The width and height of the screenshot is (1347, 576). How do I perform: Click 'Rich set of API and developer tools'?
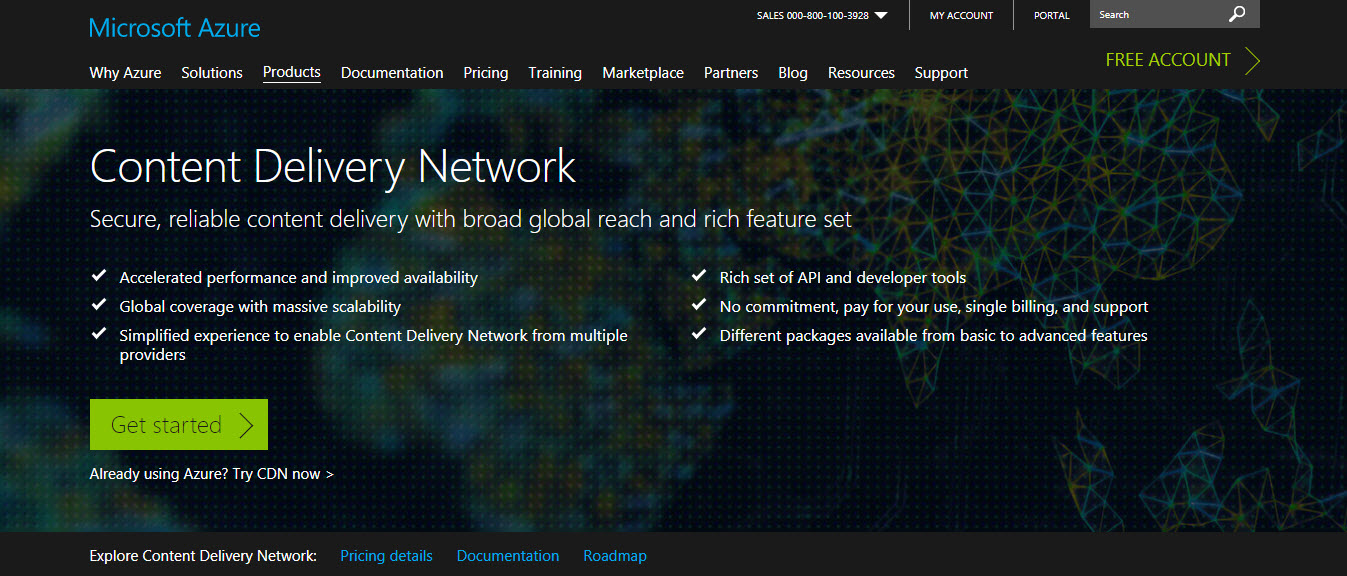pos(843,278)
